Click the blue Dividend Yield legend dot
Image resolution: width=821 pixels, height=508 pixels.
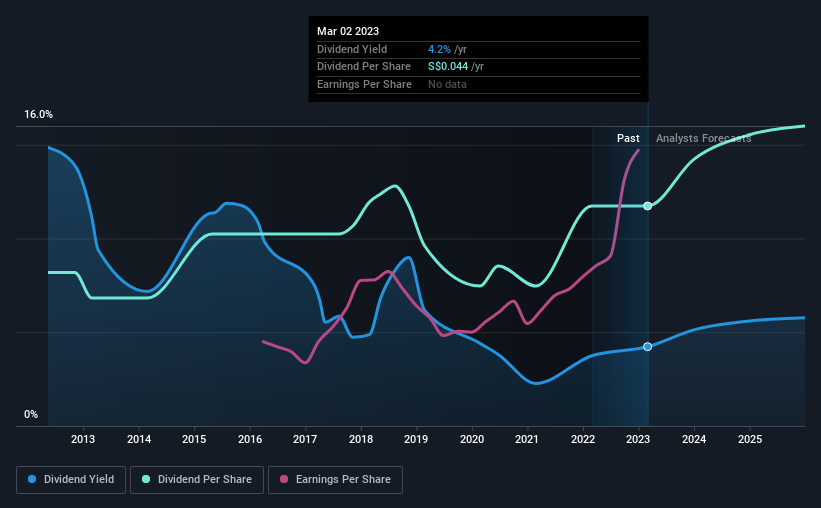32,479
